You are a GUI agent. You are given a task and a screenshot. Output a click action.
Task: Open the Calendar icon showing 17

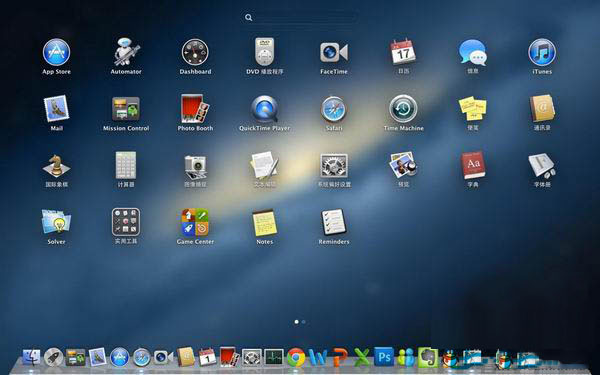(x=403, y=51)
